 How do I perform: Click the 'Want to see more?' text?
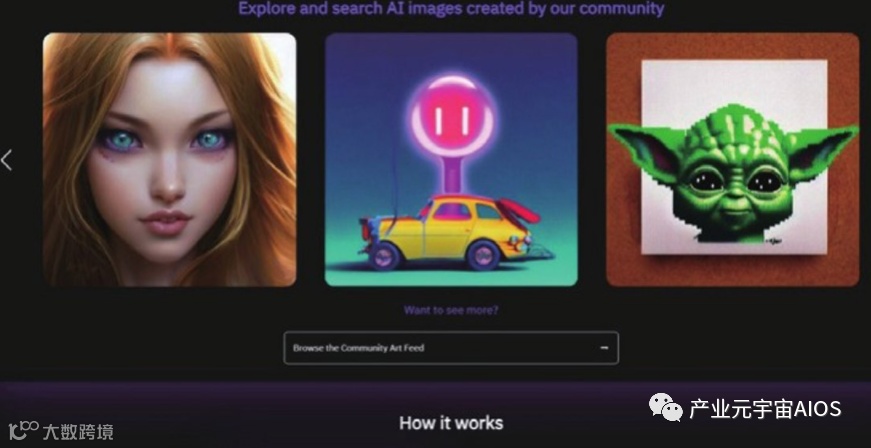point(451,310)
